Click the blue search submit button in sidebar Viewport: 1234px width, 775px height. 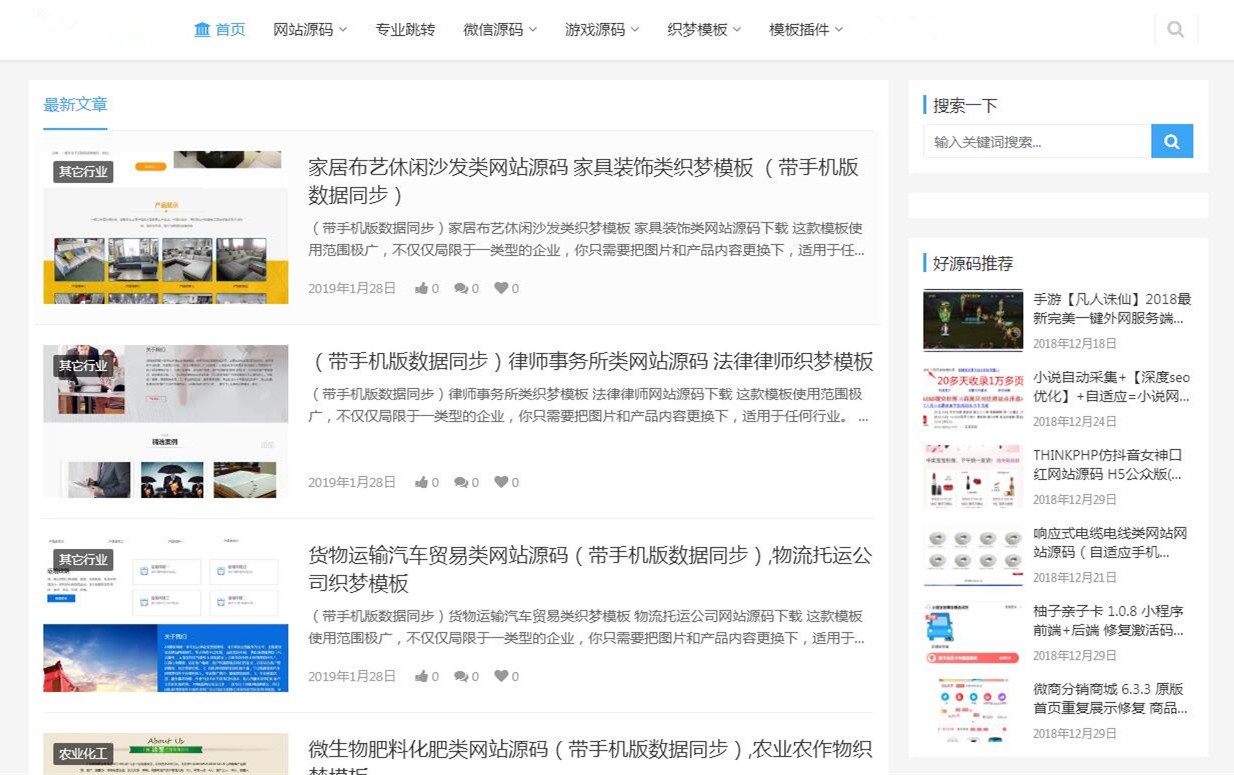[x=1172, y=141]
